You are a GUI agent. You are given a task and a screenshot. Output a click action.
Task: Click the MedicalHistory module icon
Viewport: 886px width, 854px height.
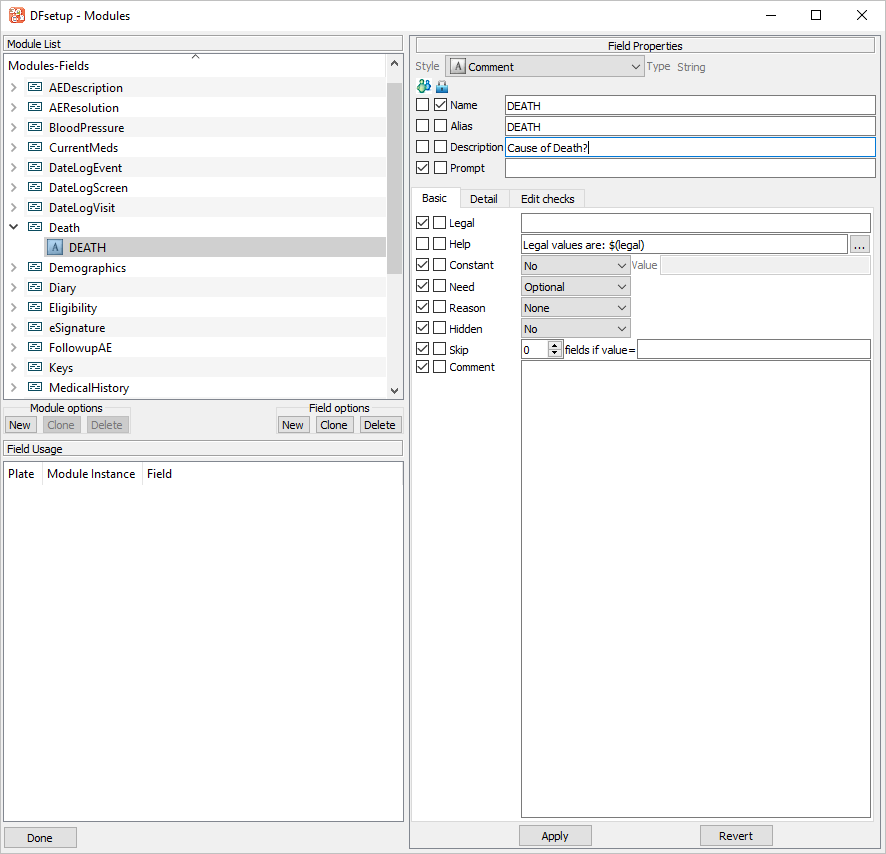[x=35, y=387]
